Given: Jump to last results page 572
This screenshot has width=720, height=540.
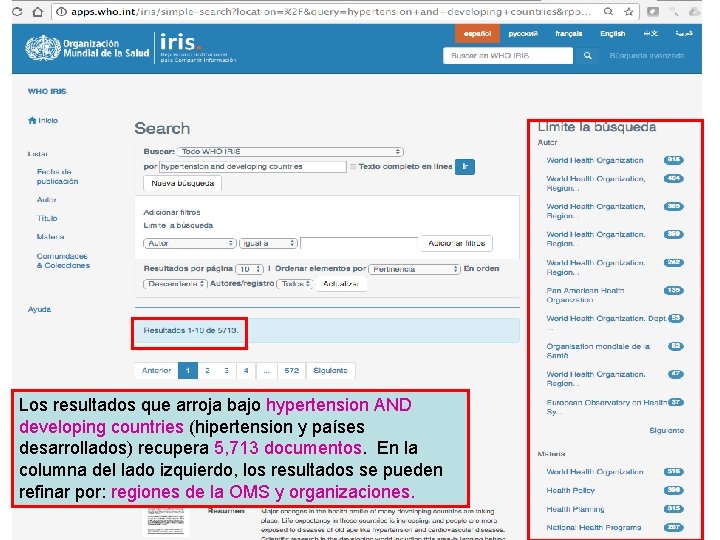Looking at the screenshot, I should point(292,371).
